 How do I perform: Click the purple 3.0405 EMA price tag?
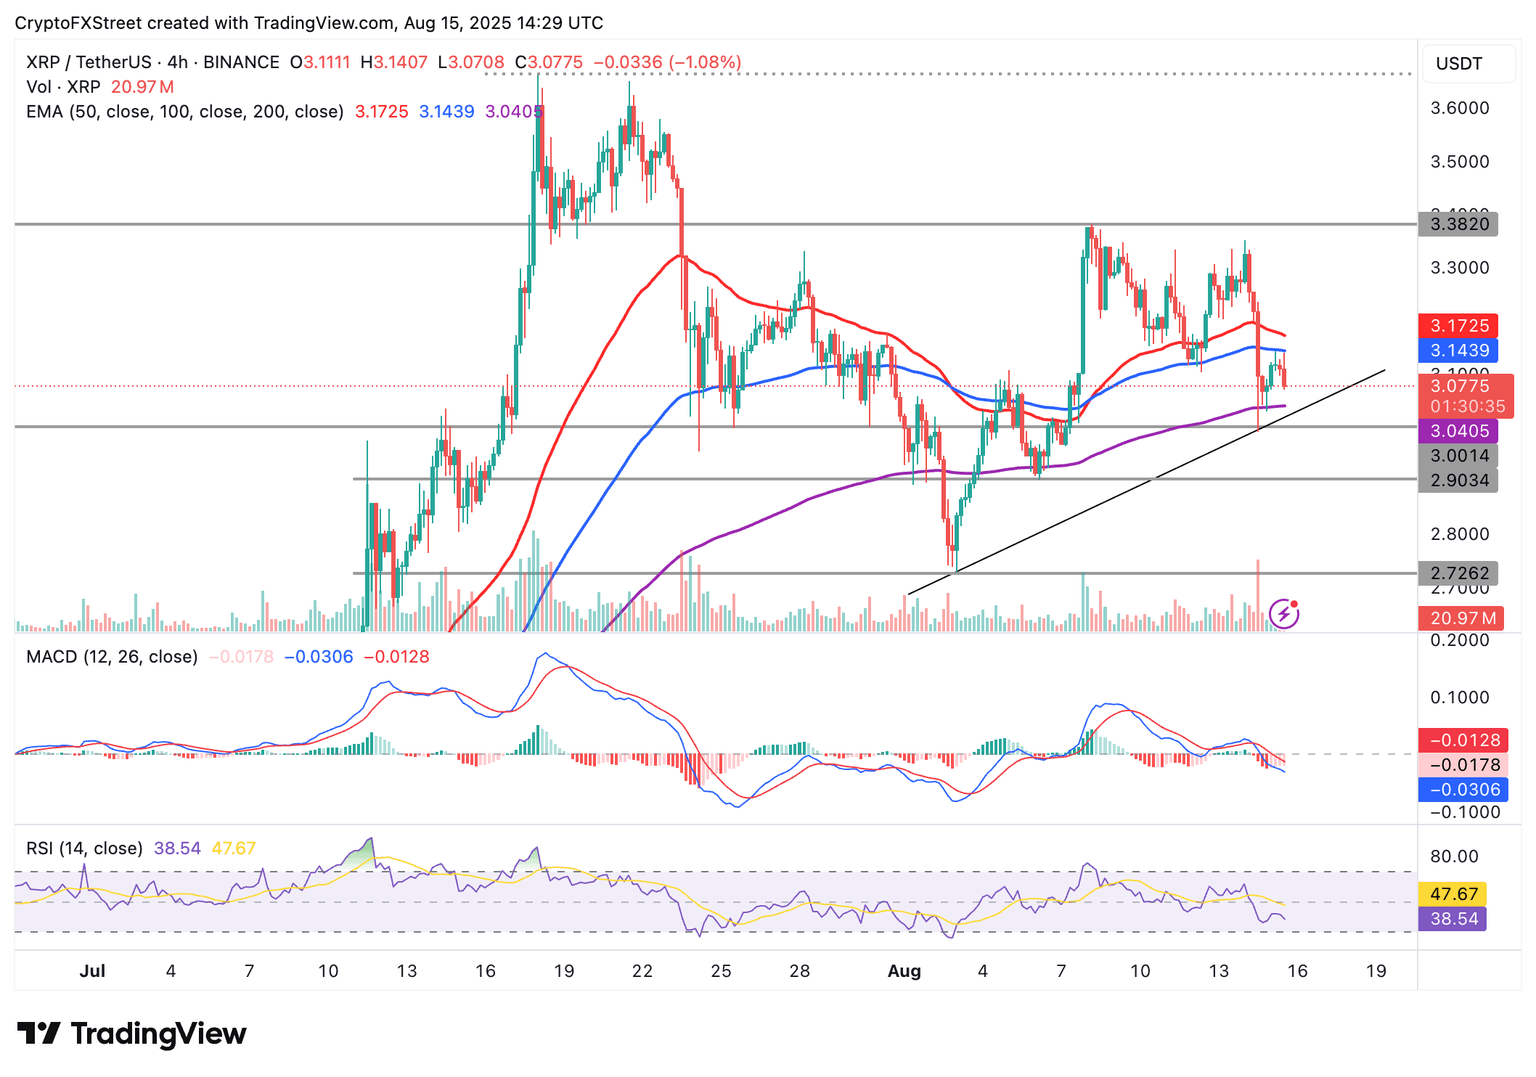1459,431
